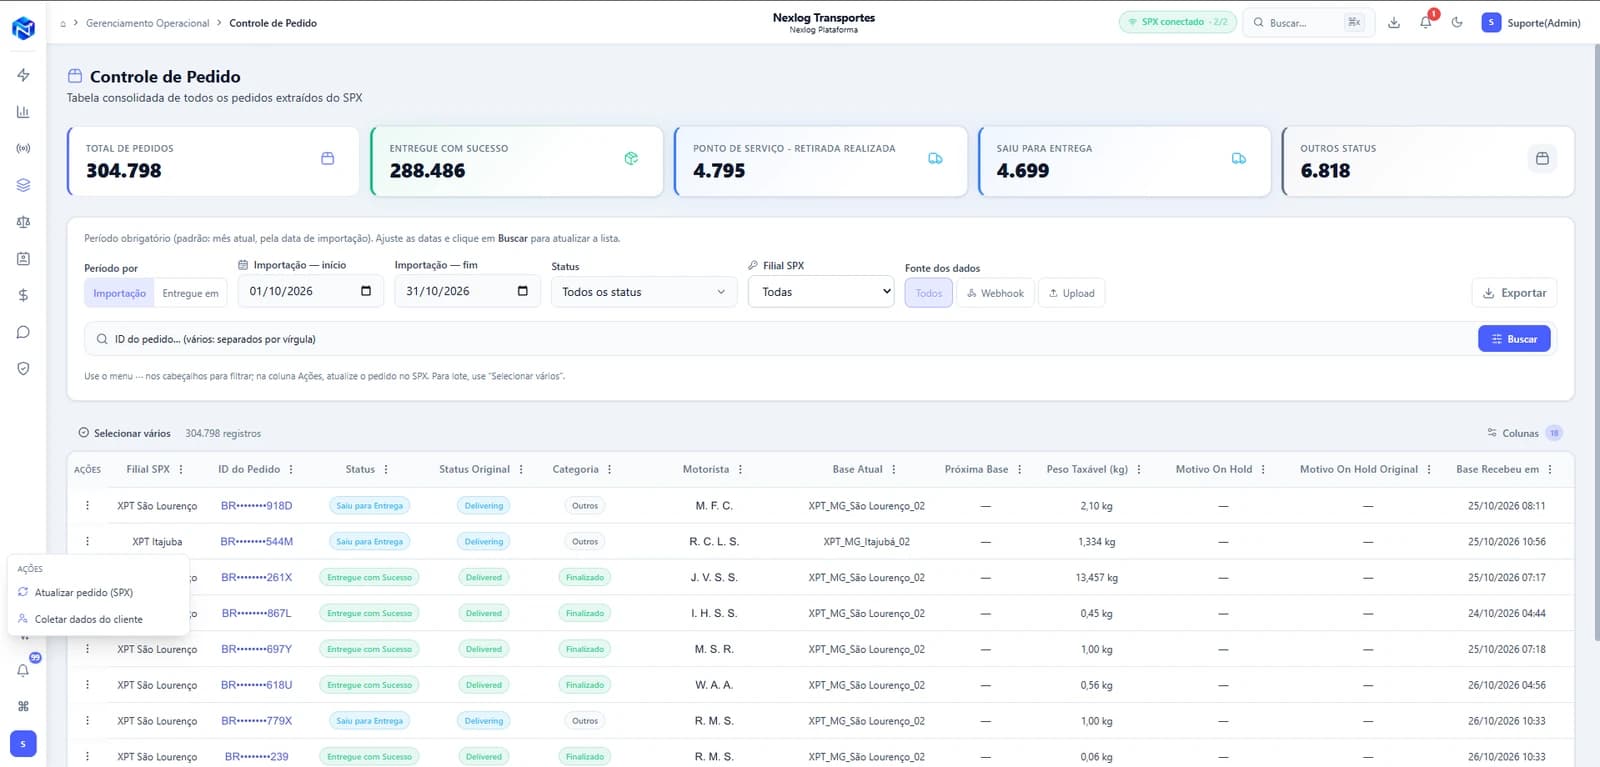1600x767 pixels.
Task: Open Filial SPX Todas dropdown
Action: tap(821, 292)
